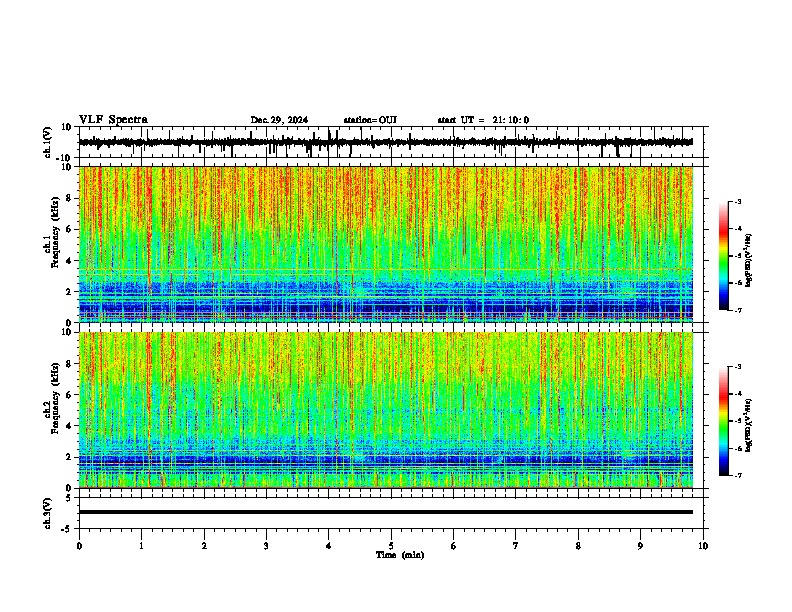This screenshot has width=792, height=612.
Task: Click the "Time (min)" x-axis label
Action: point(400,555)
